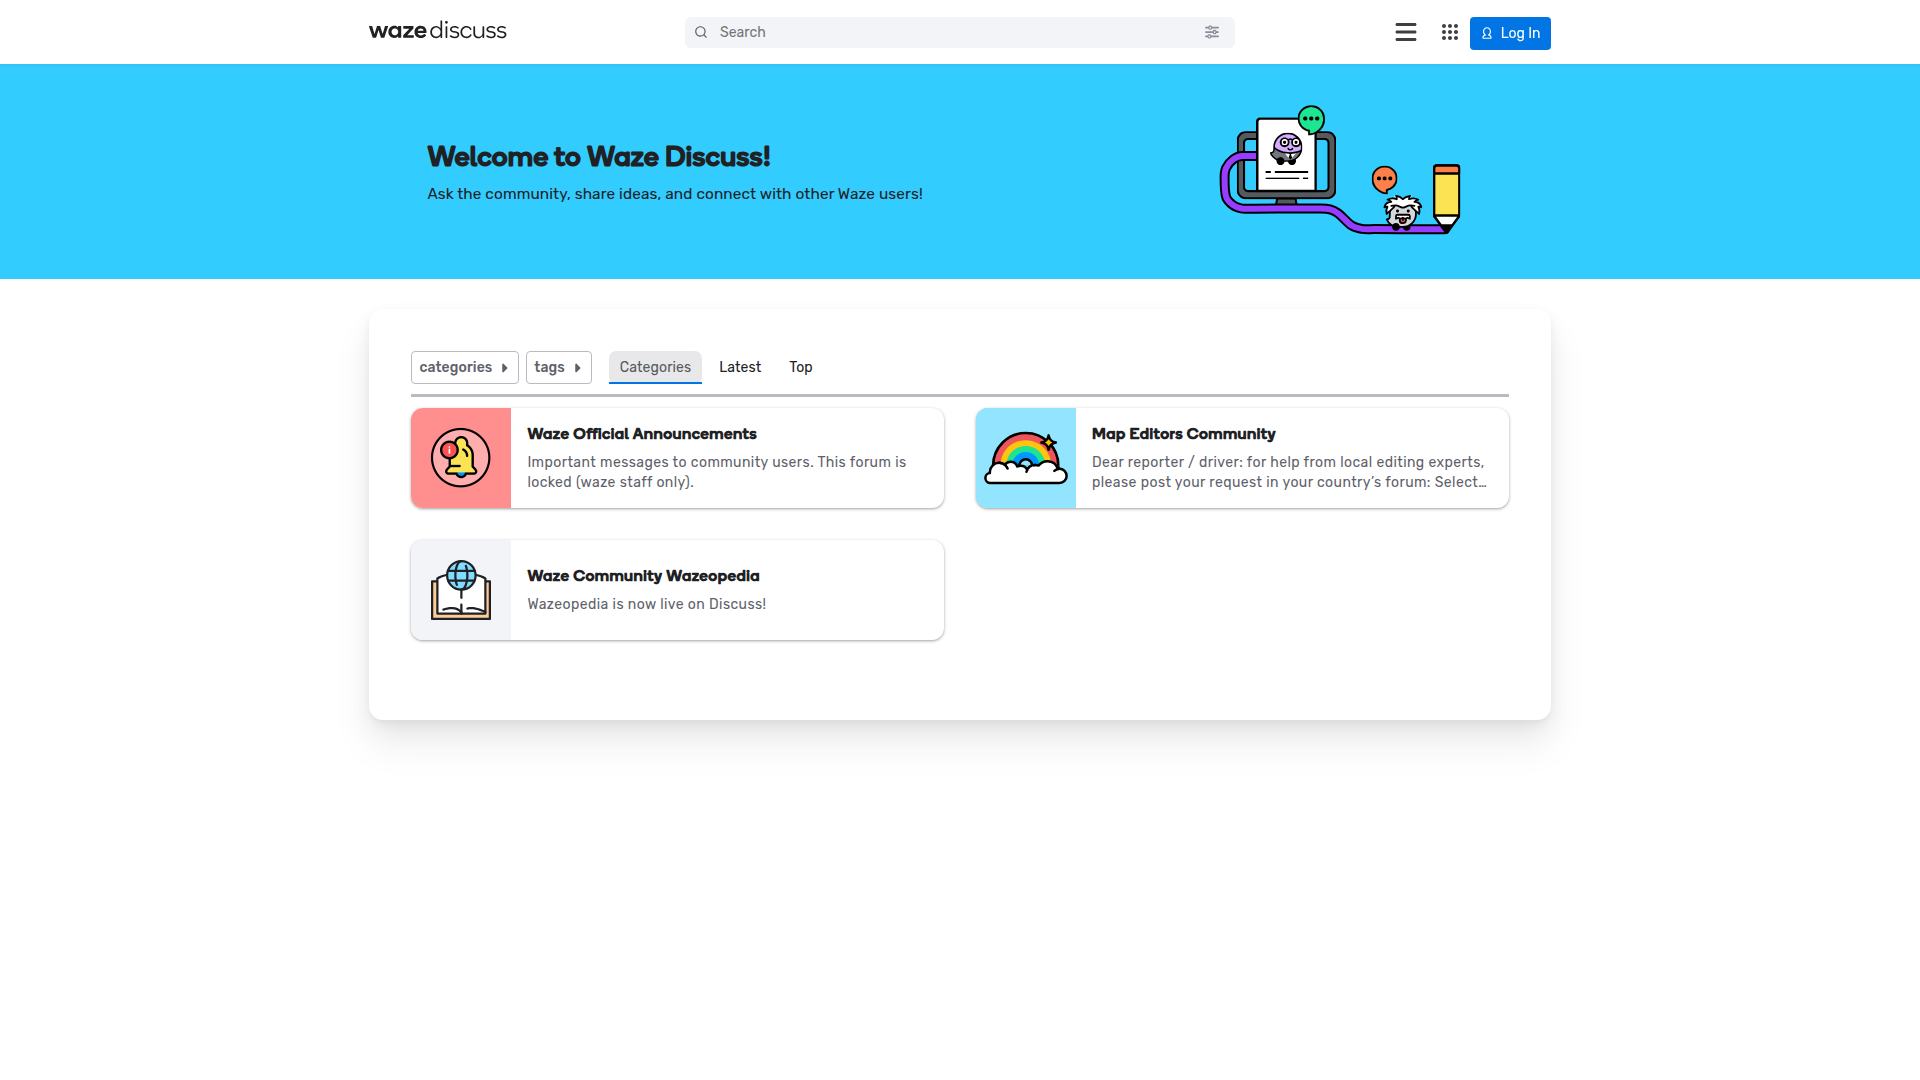Click 'Important messages to community users' description

[717, 472]
